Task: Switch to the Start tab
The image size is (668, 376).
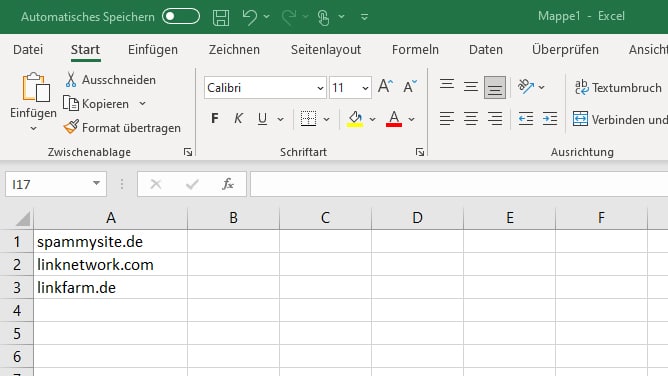Action: [x=85, y=49]
